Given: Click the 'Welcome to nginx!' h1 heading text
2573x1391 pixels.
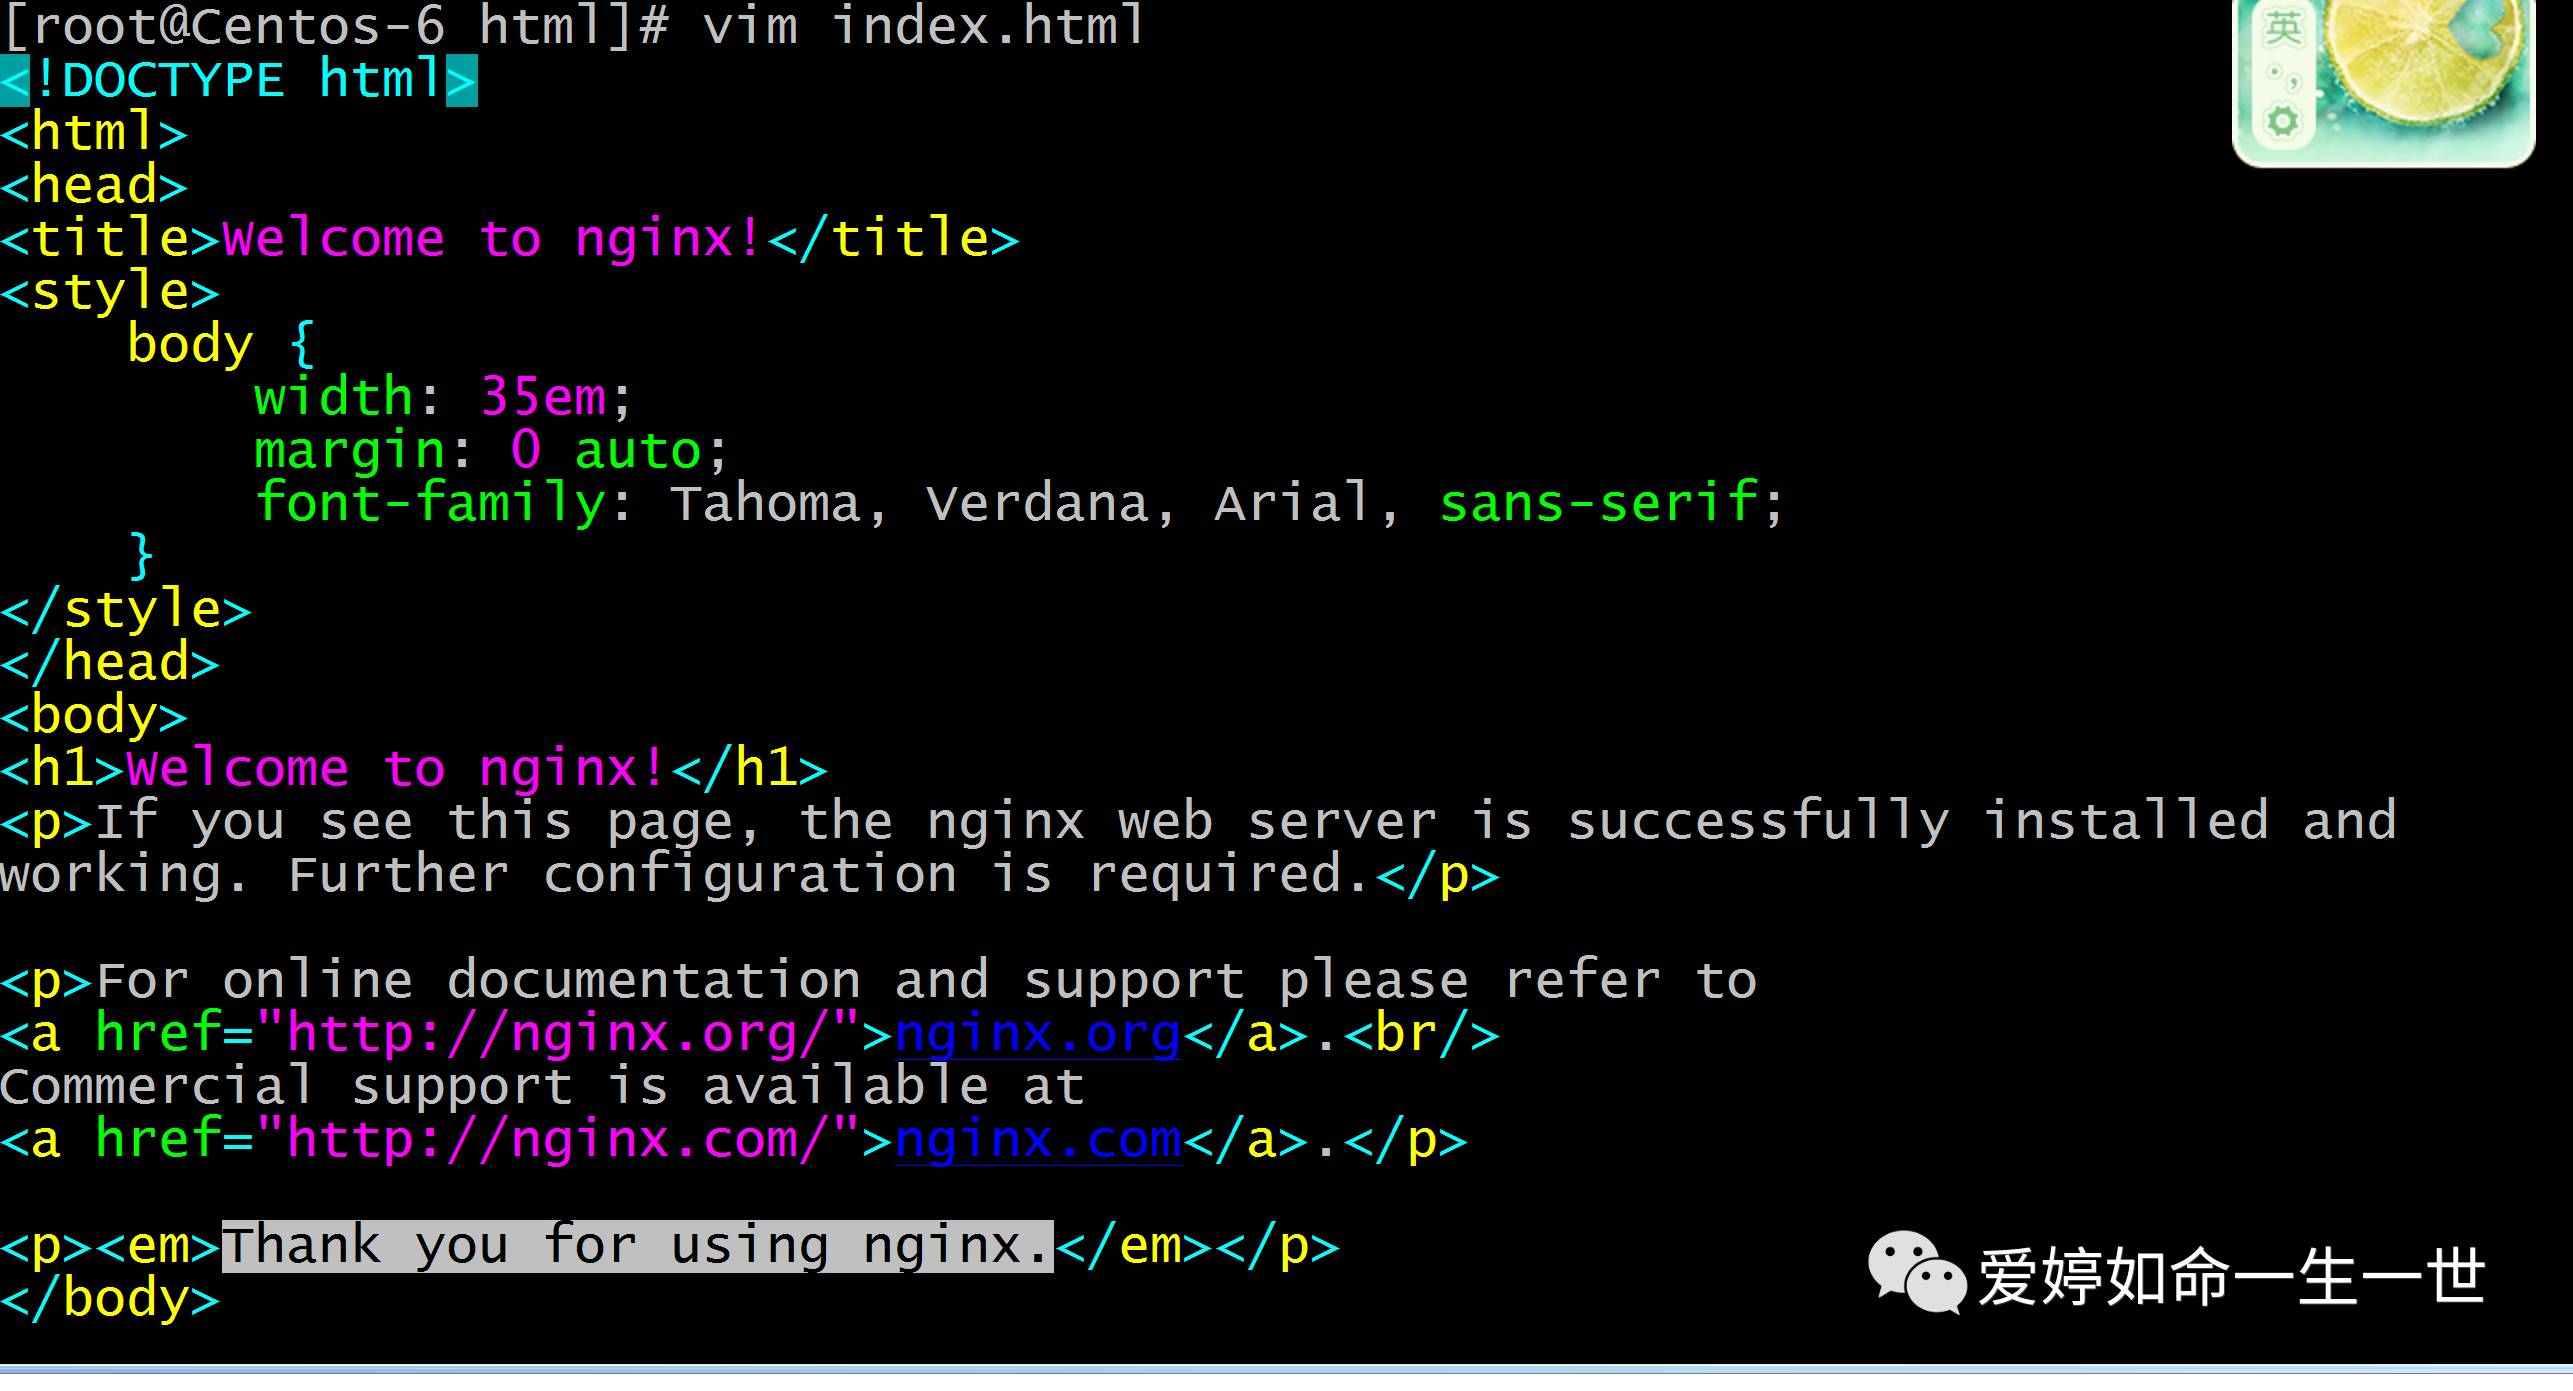Looking at the screenshot, I should pyautogui.click(x=396, y=770).
